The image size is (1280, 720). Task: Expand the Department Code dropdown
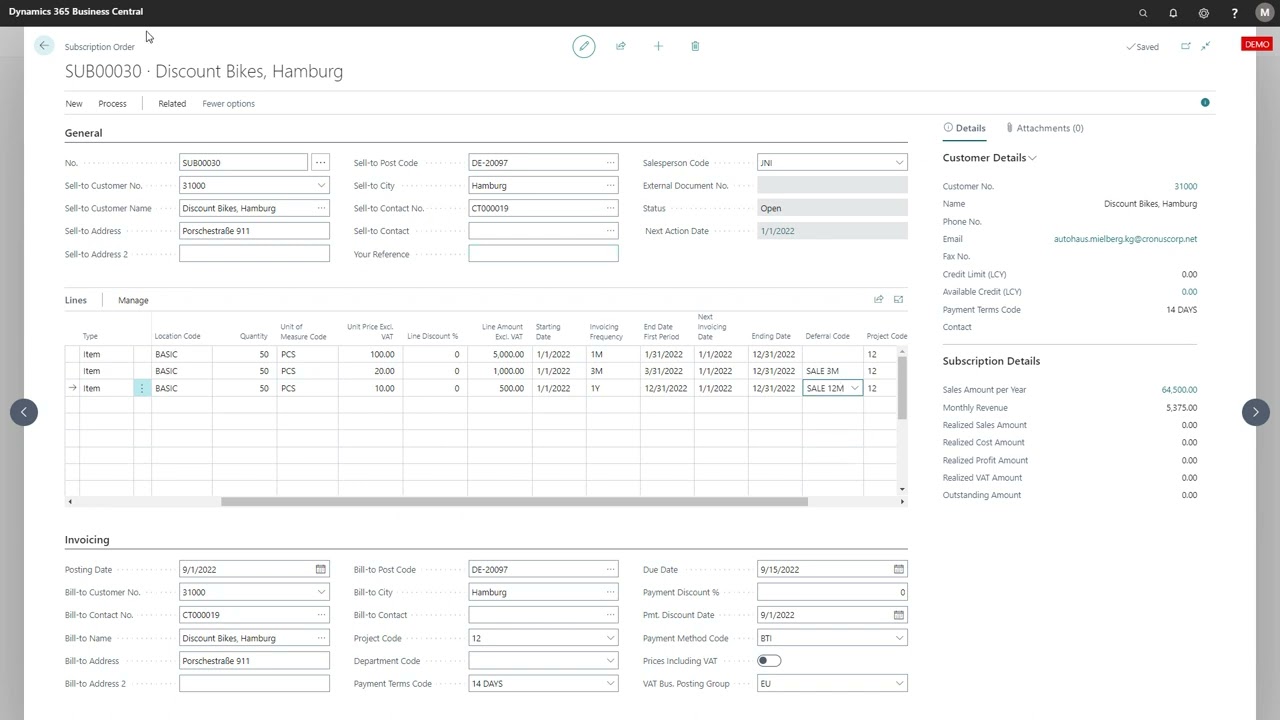coord(610,661)
